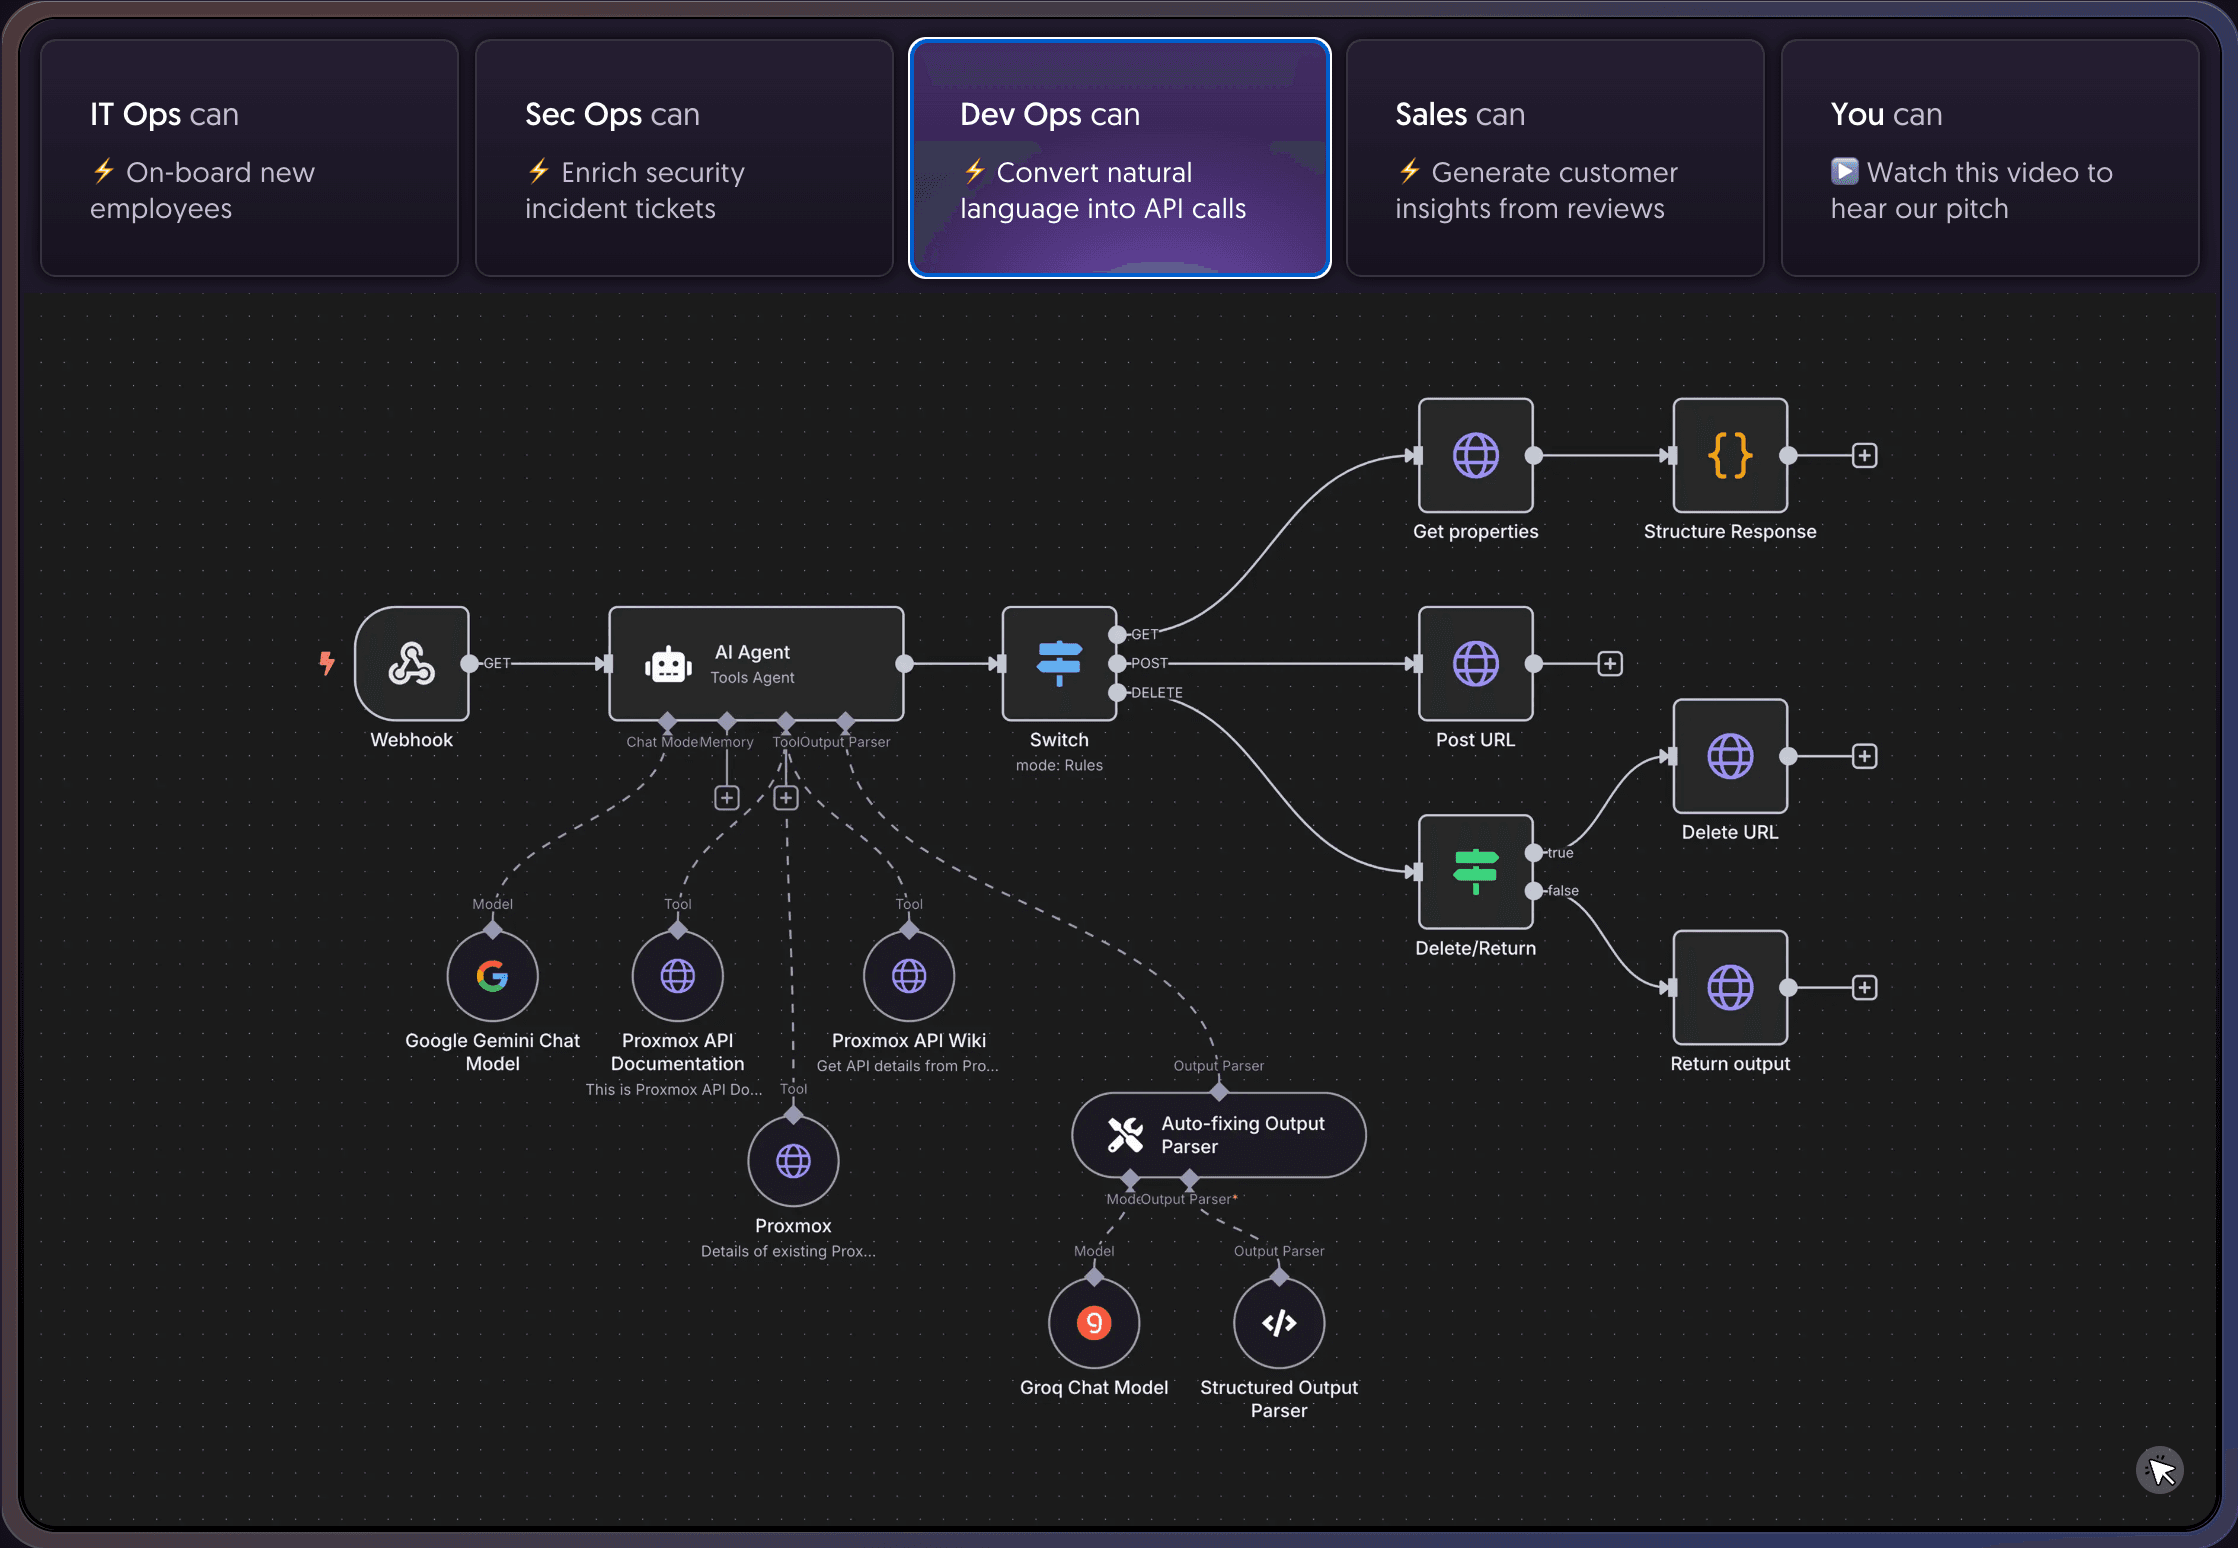Open the Return output node
Viewport: 2238px width, 1548px height.
pyautogui.click(x=1730, y=987)
